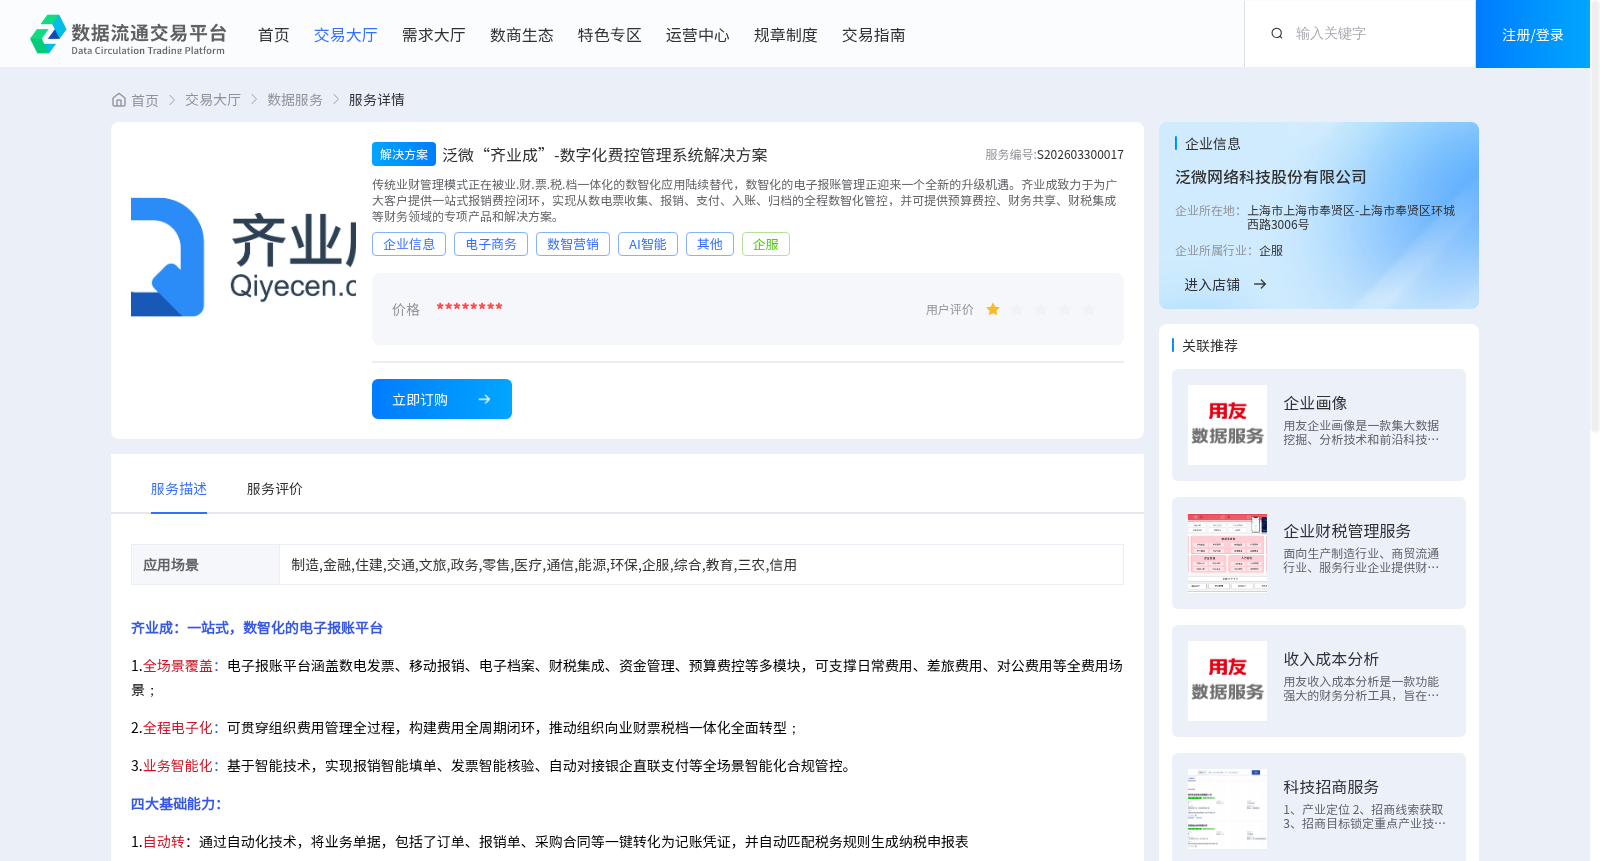This screenshot has height=861, width=1600.
Task: Open 交易大厅 in top navigation
Action: click(x=345, y=35)
